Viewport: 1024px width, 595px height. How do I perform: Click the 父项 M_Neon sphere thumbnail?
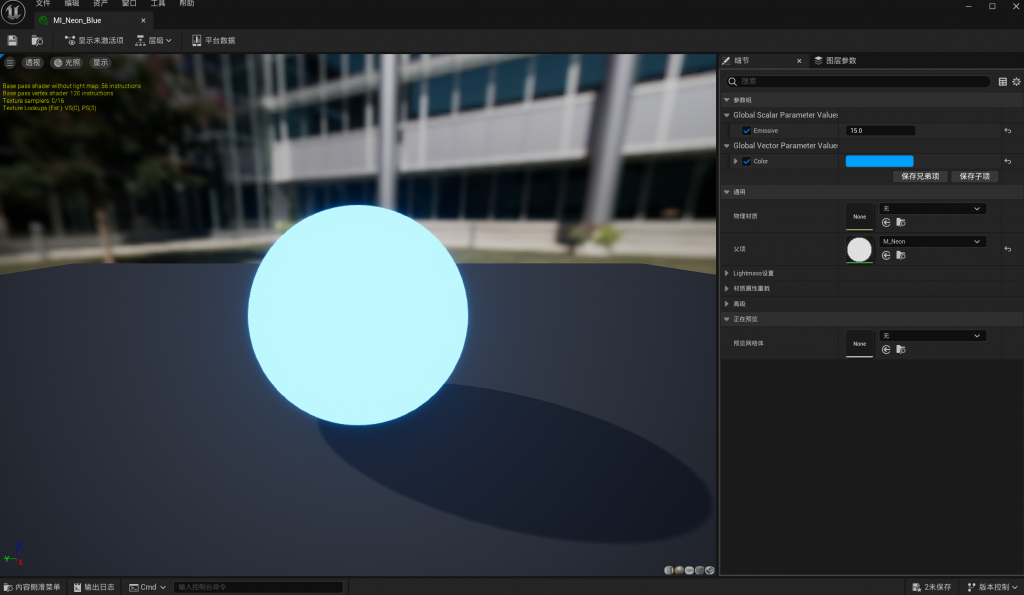point(859,249)
